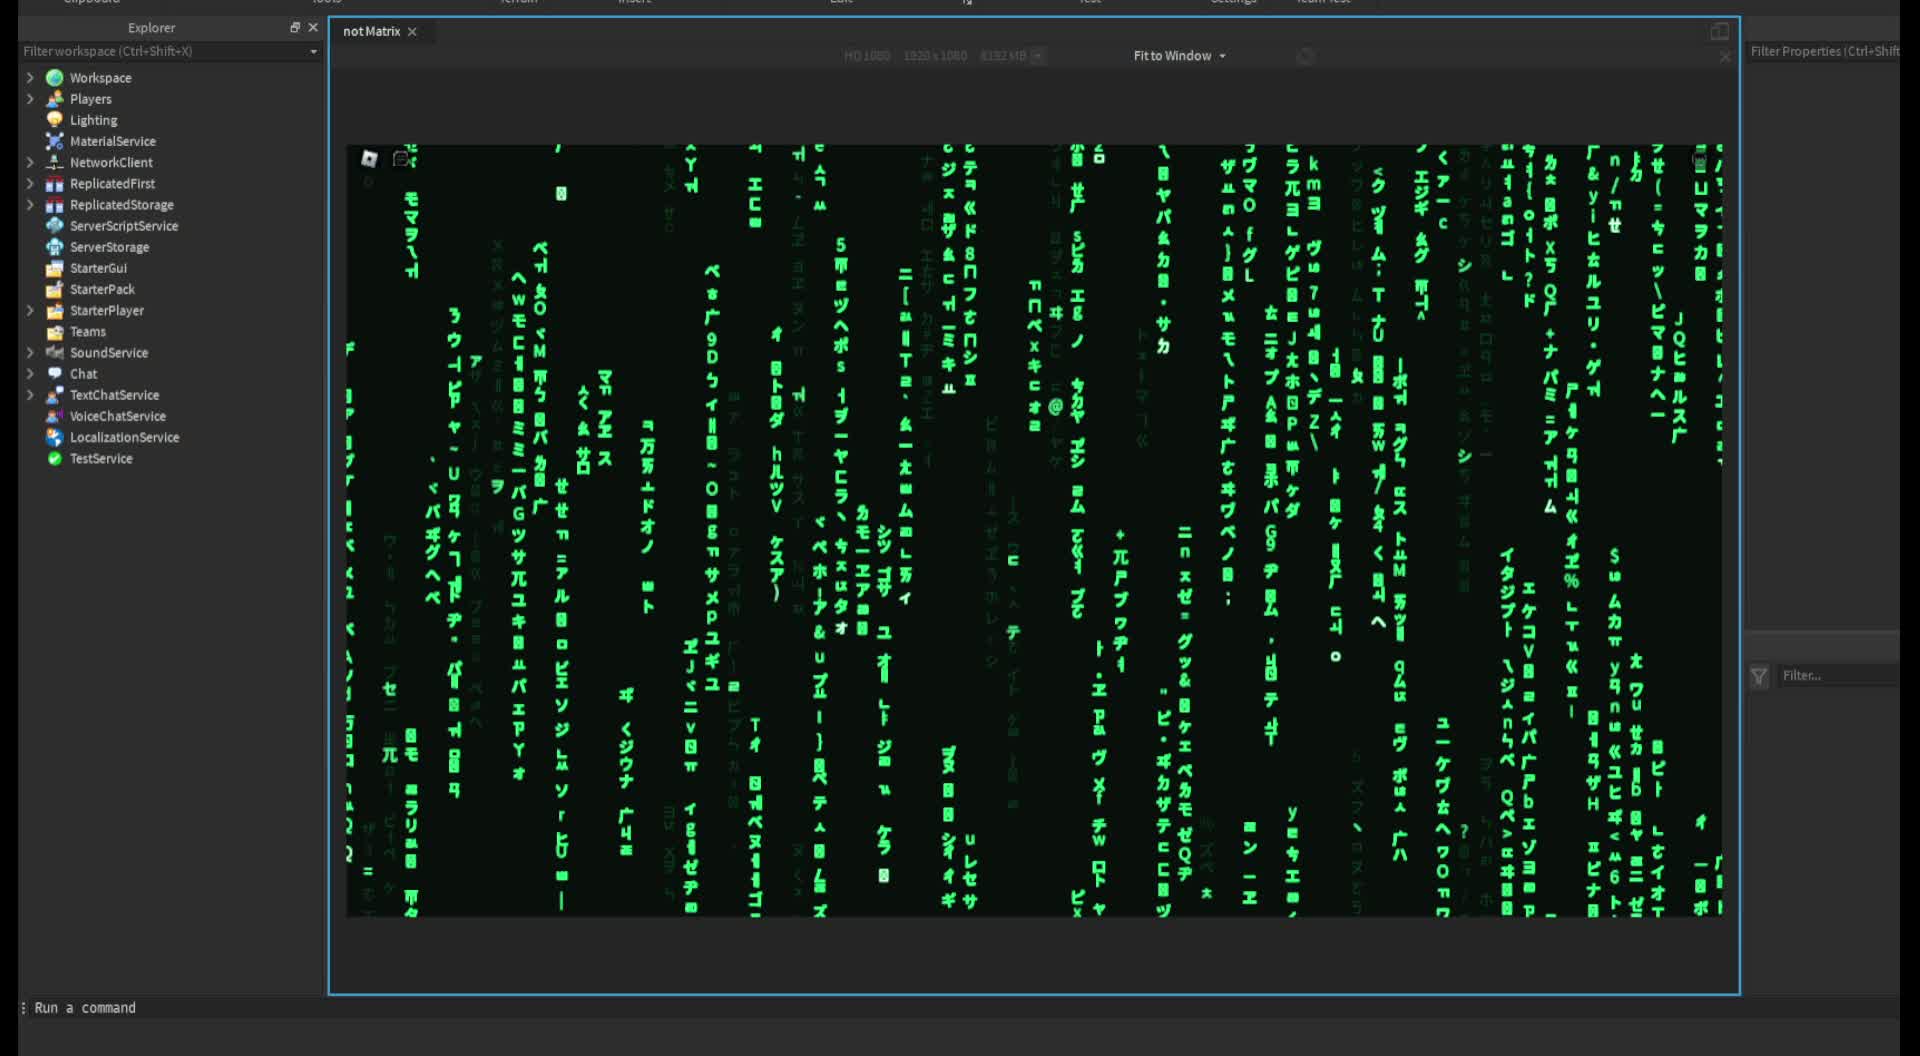Select the LocalizationService entry

point(54,437)
